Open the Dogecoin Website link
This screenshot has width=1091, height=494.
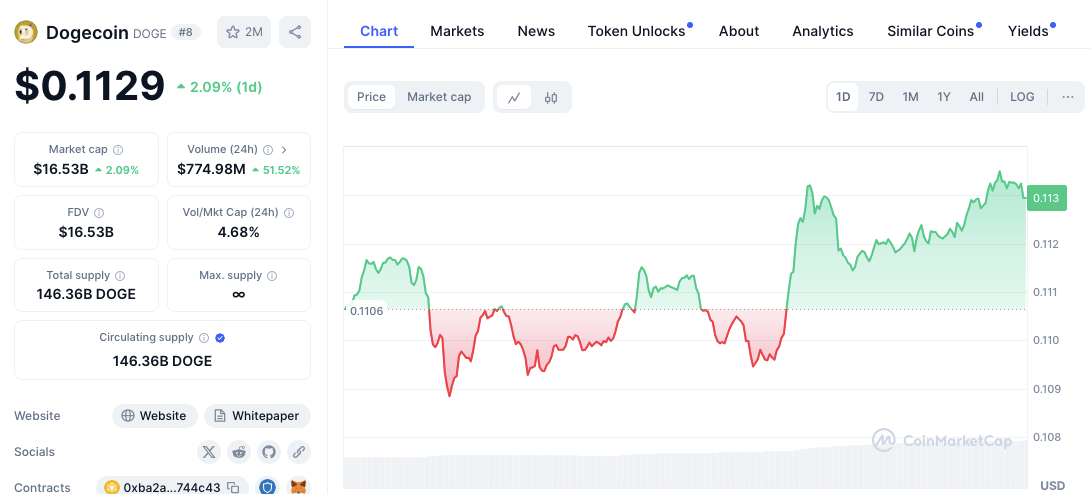pyautogui.click(x=155, y=416)
